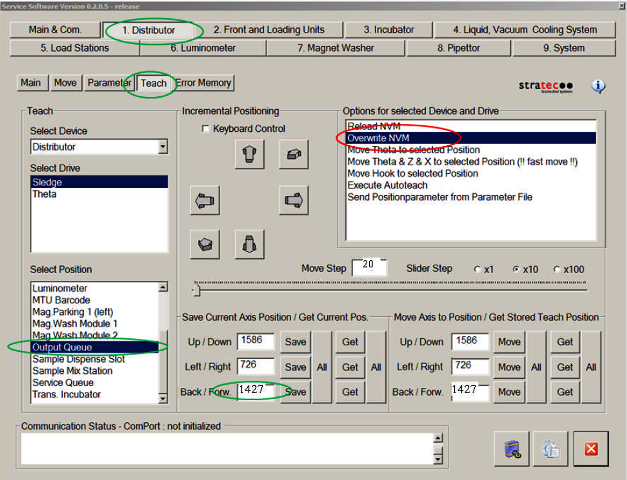627x480 pixels.
Task: Click Move for the Left / Right axis
Action: point(509,367)
